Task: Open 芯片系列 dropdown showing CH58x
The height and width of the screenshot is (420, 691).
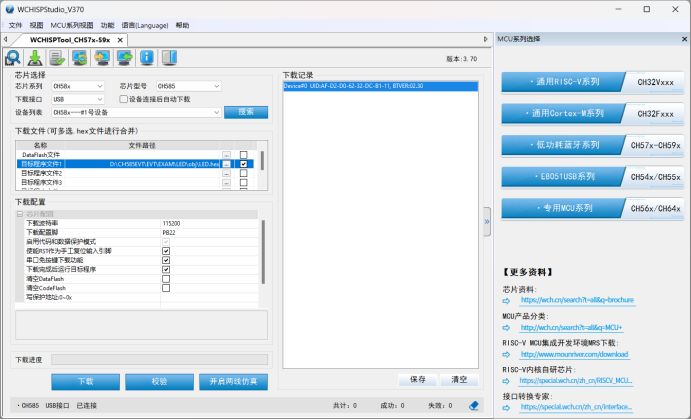Action: [x=78, y=86]
